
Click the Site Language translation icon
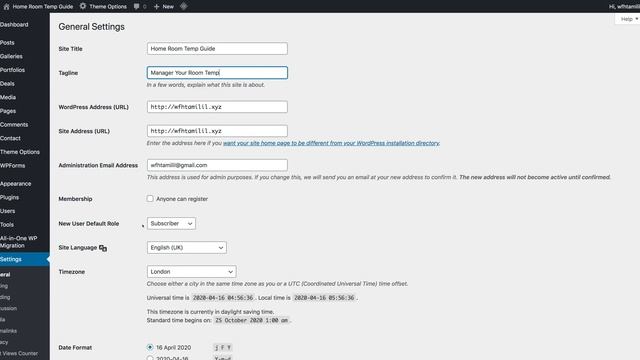click(x=103, y=248)
